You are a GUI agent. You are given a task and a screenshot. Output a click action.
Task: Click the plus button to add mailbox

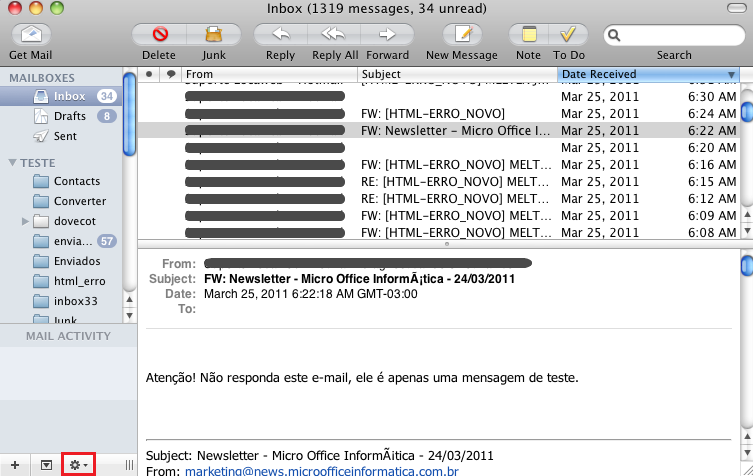(x=15, y=465)
